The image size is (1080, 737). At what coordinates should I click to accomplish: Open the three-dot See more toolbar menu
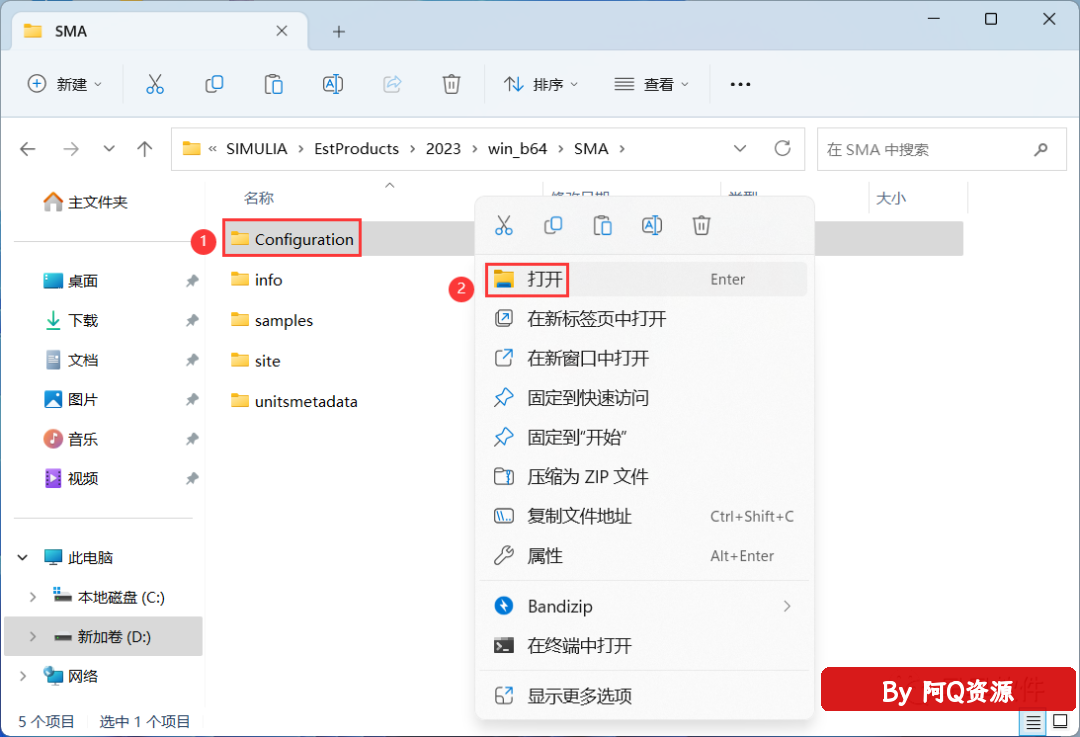coord(740,84)
